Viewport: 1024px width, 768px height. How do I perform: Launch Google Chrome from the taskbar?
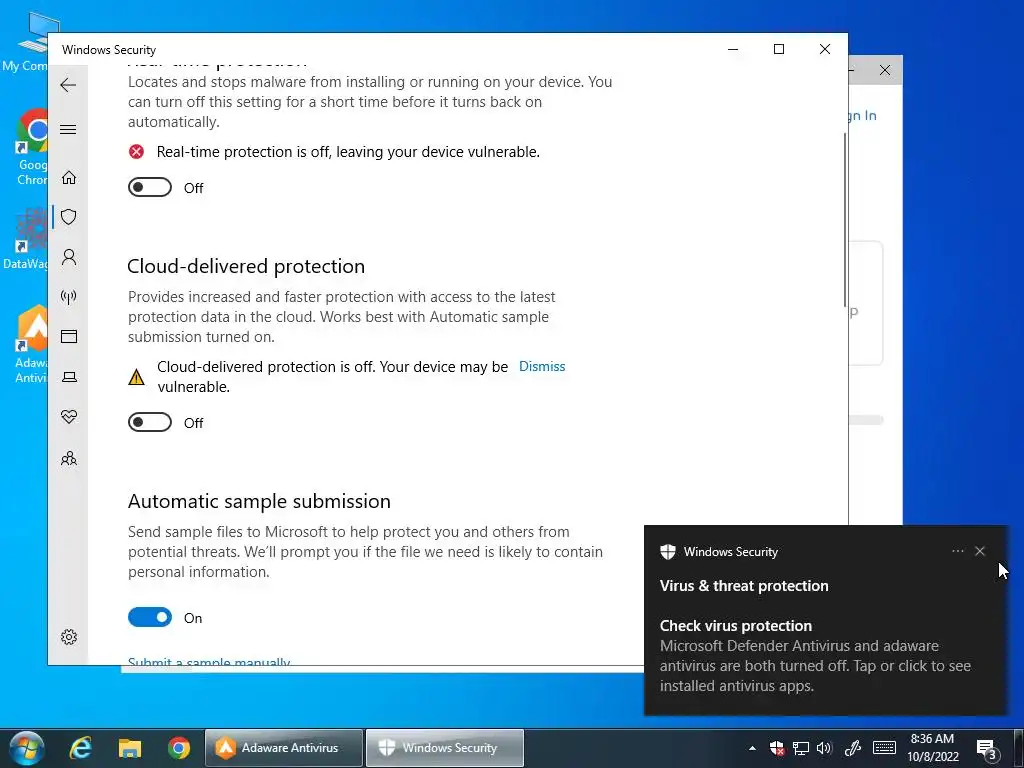point(178,748)
